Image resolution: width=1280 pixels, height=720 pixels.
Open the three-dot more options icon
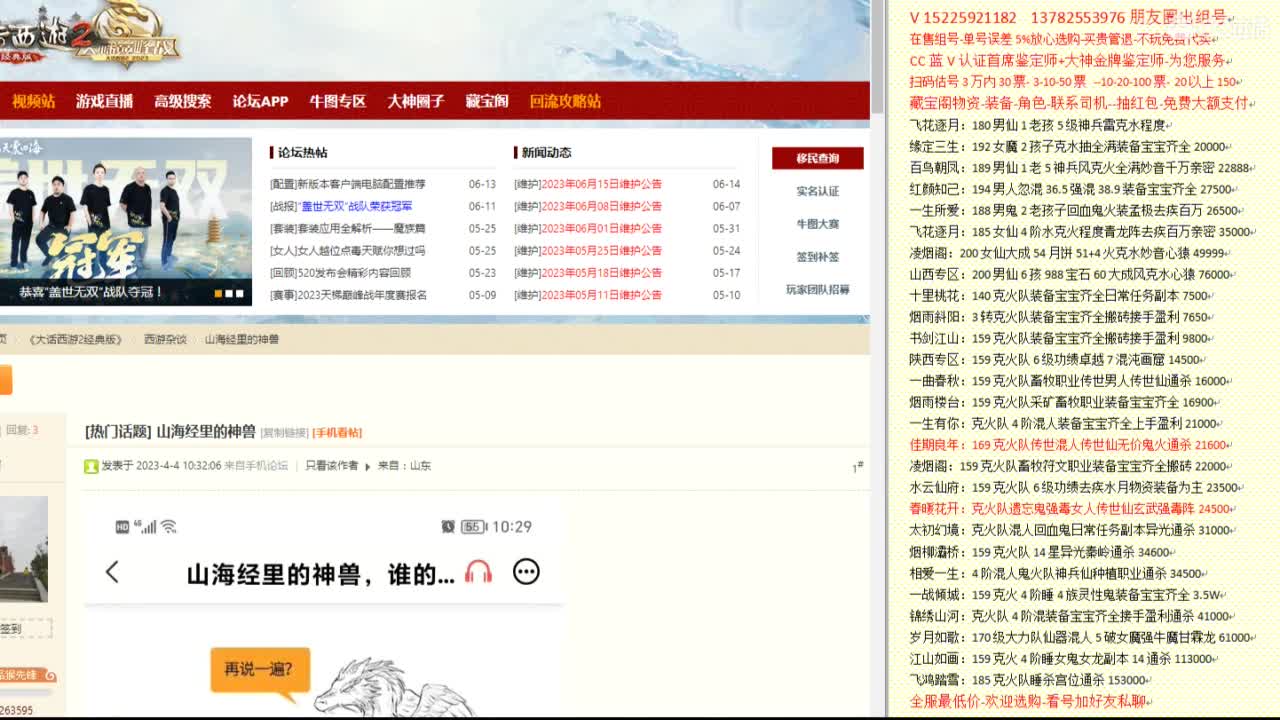point(525,571)
